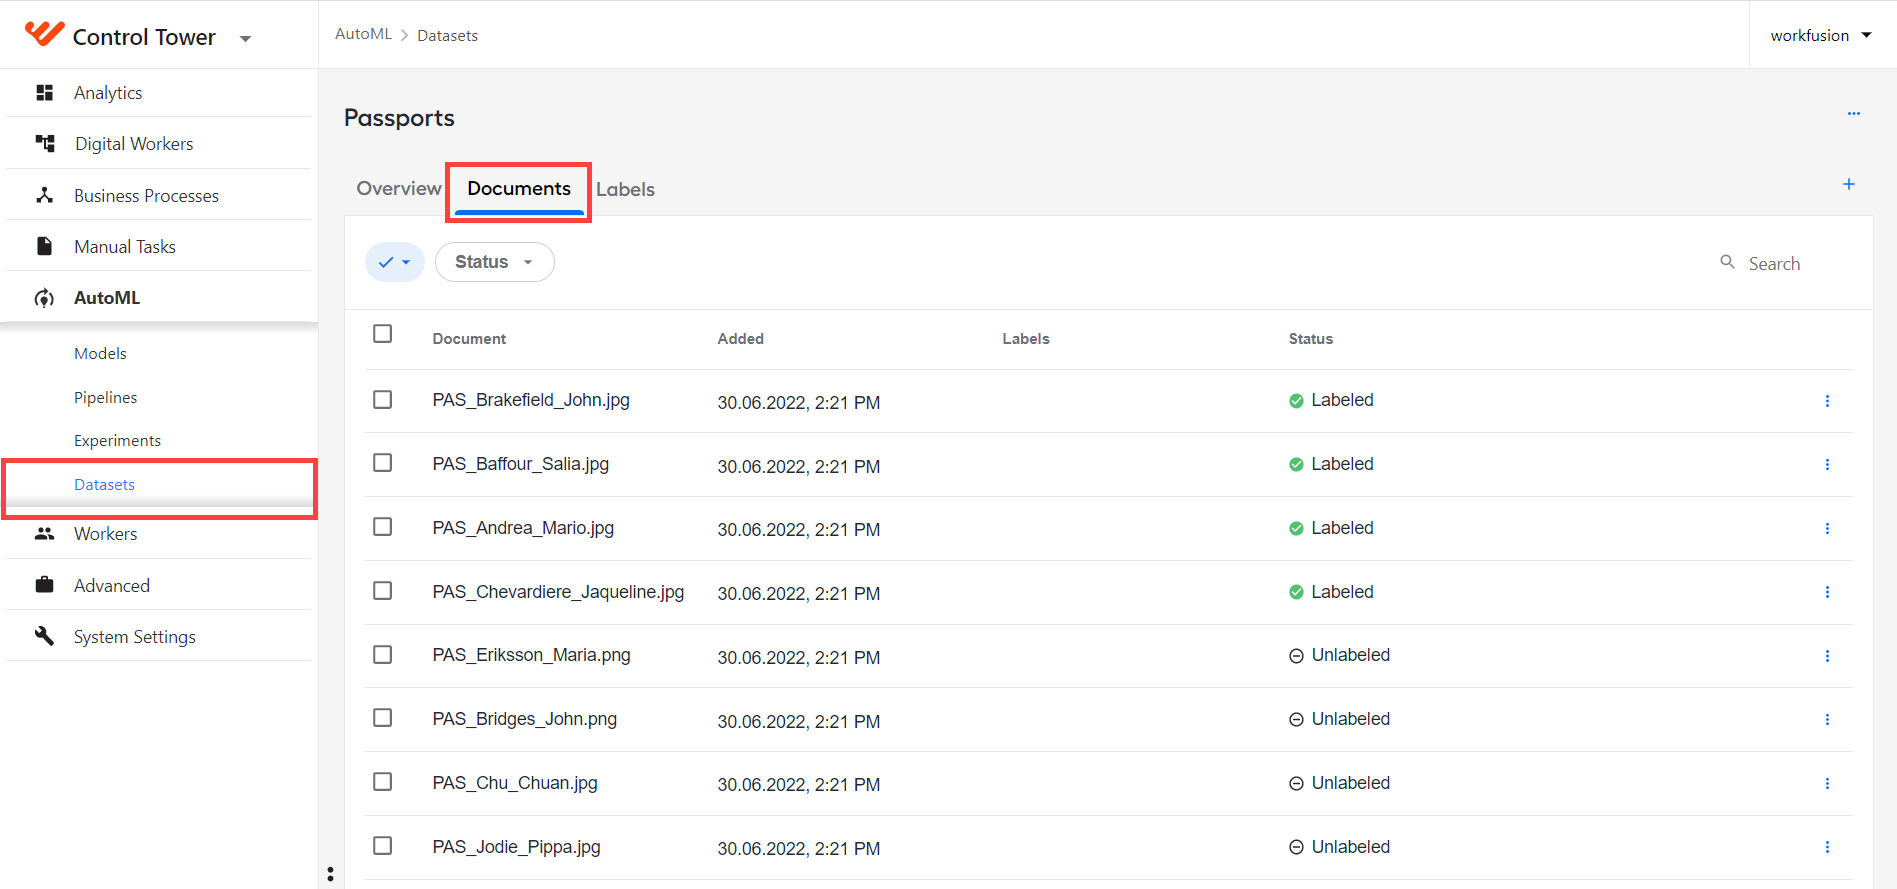This screenshot has height=889, width=1897.
Task: Switch to the Labels tab
Action: pos(625,190)
